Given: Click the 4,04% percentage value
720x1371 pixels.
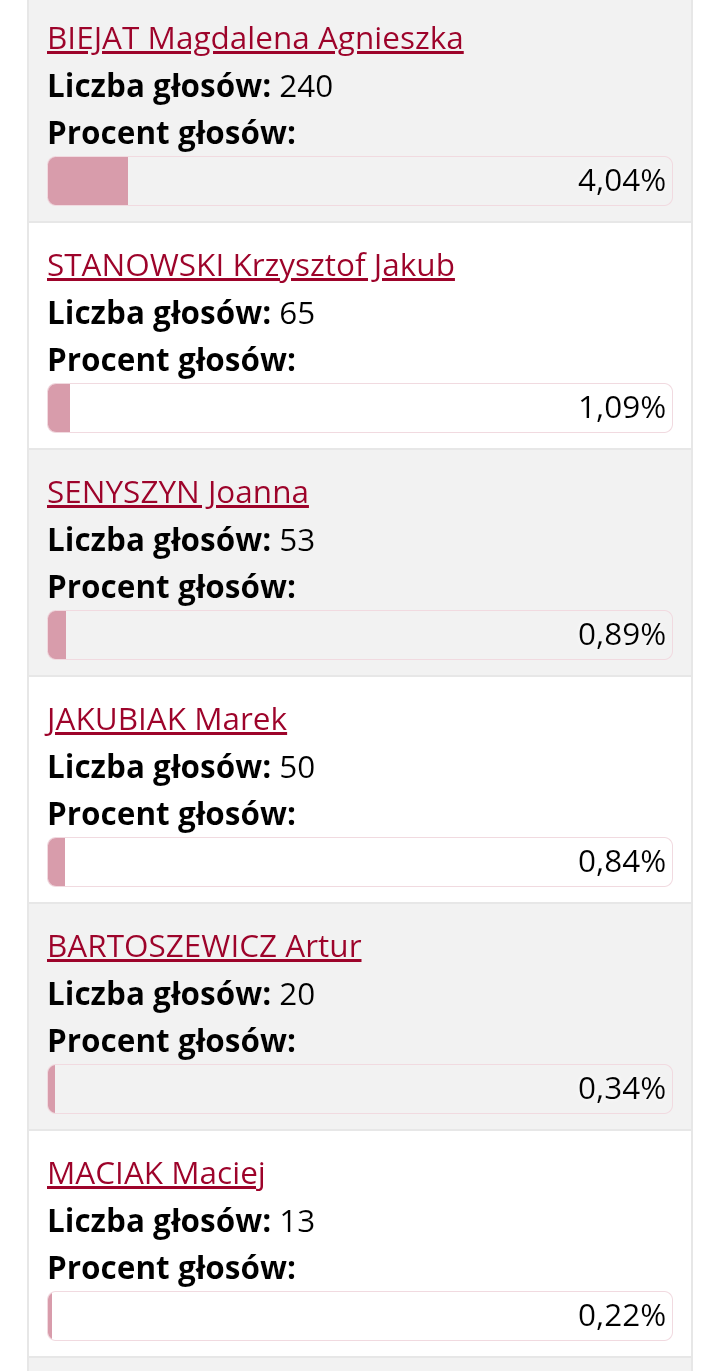Looking at the screenshot, I should [622, 181].
